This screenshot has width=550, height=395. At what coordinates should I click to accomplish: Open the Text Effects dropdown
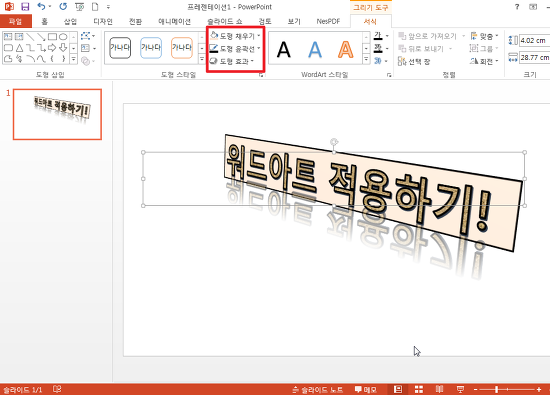pos(382,61)
